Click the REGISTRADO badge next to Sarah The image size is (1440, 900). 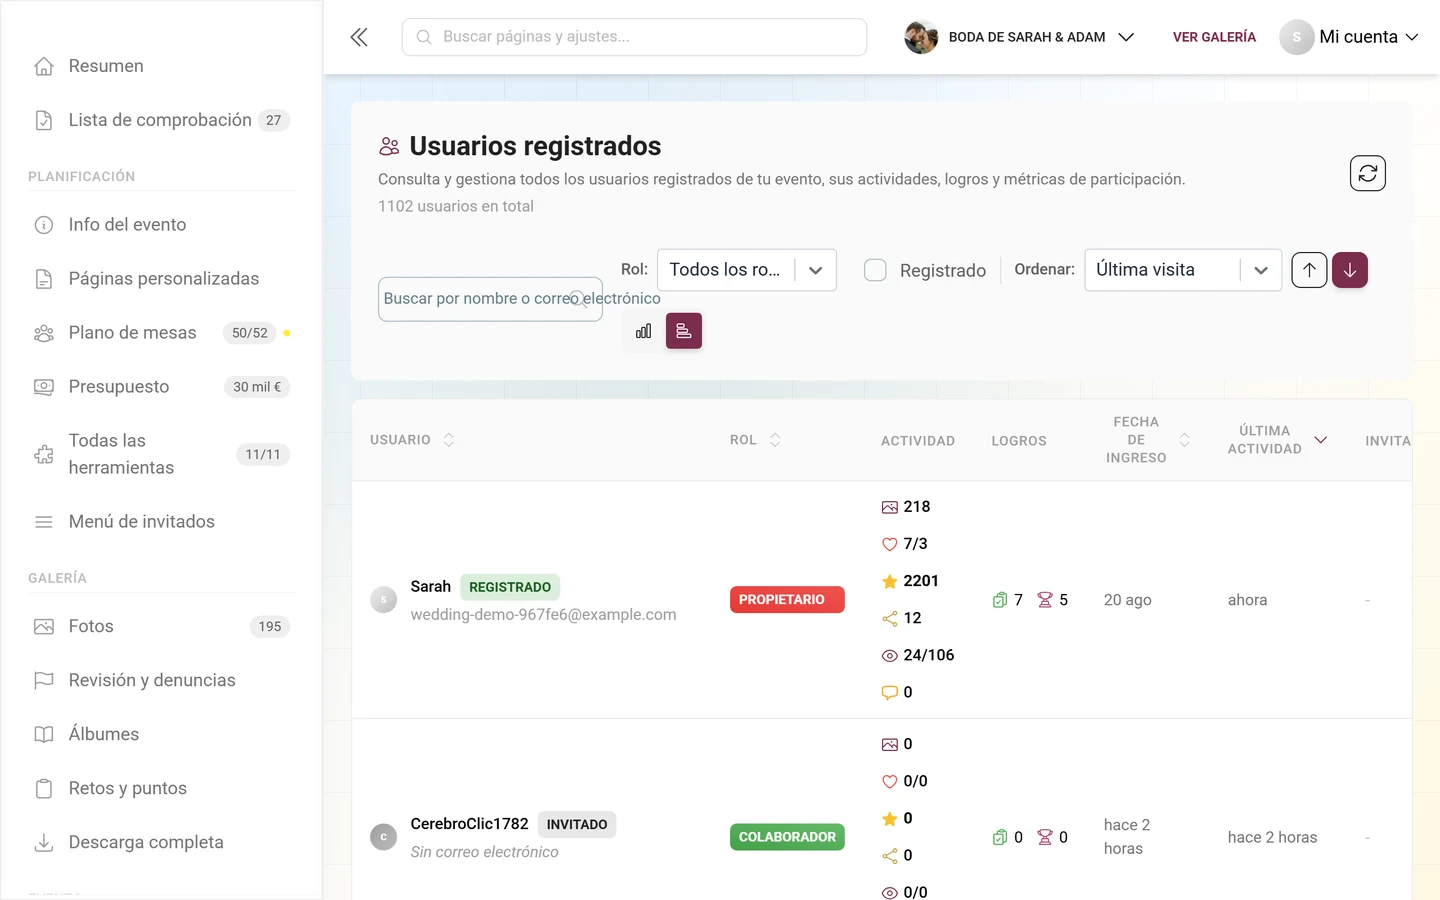[510, 587]
